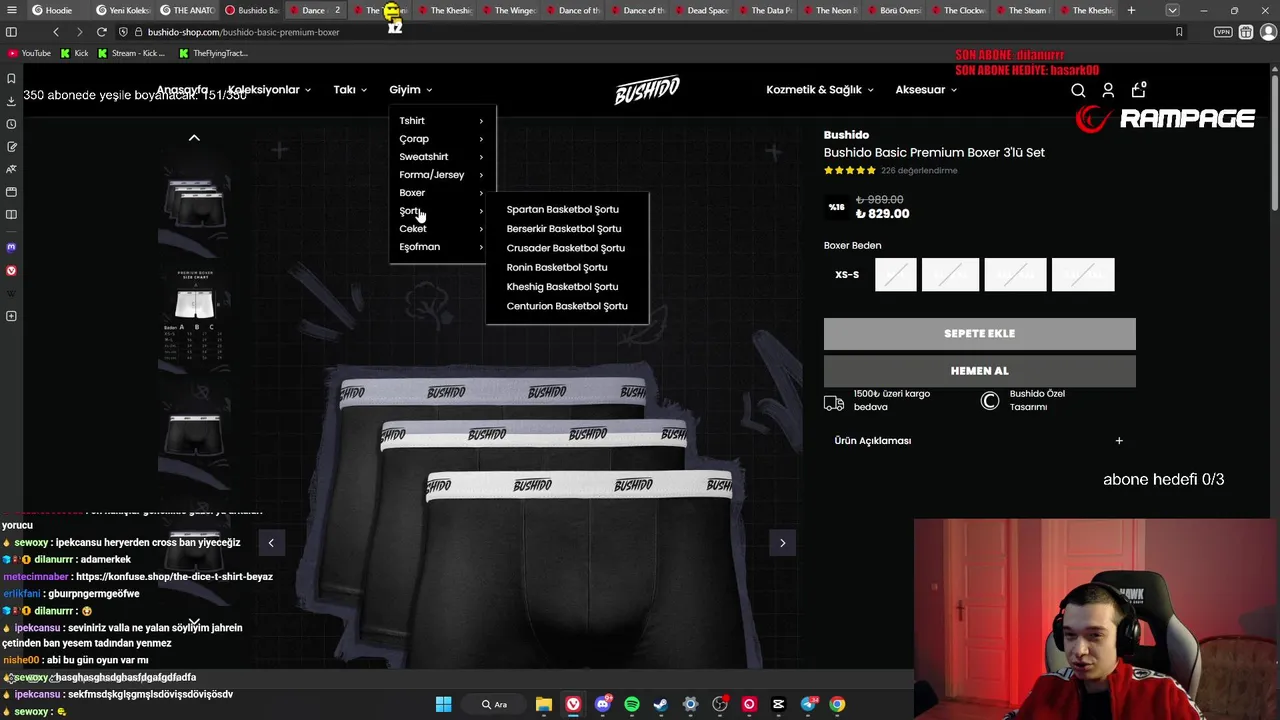
Task: Select the boxer size chart thumbnail
Action: pyautogui.click(x=194, y=315)
